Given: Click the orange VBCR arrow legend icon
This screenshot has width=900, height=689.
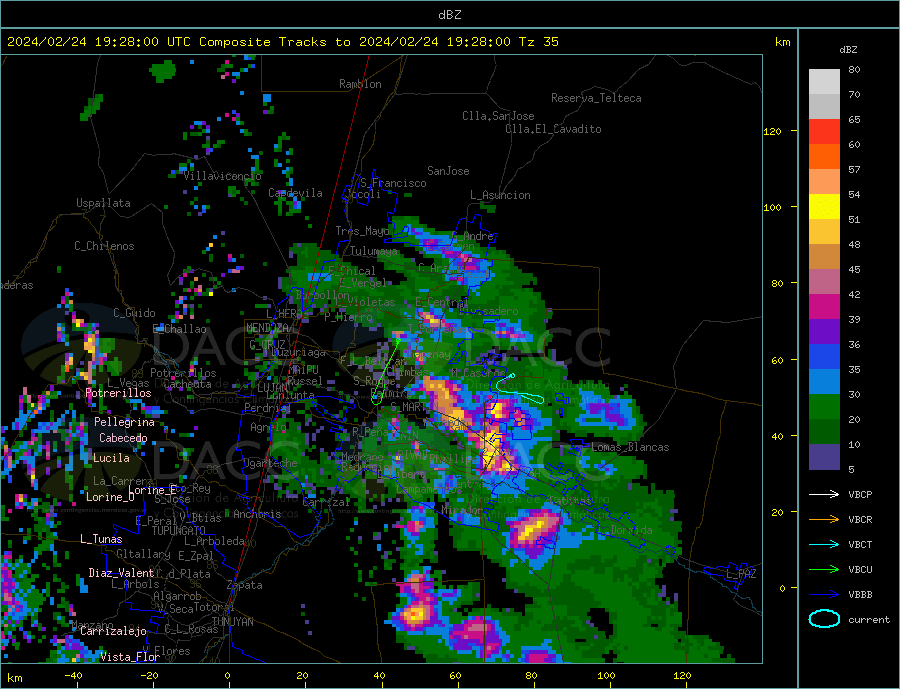Looking at the screenshot, I should [x=824, y=520].
